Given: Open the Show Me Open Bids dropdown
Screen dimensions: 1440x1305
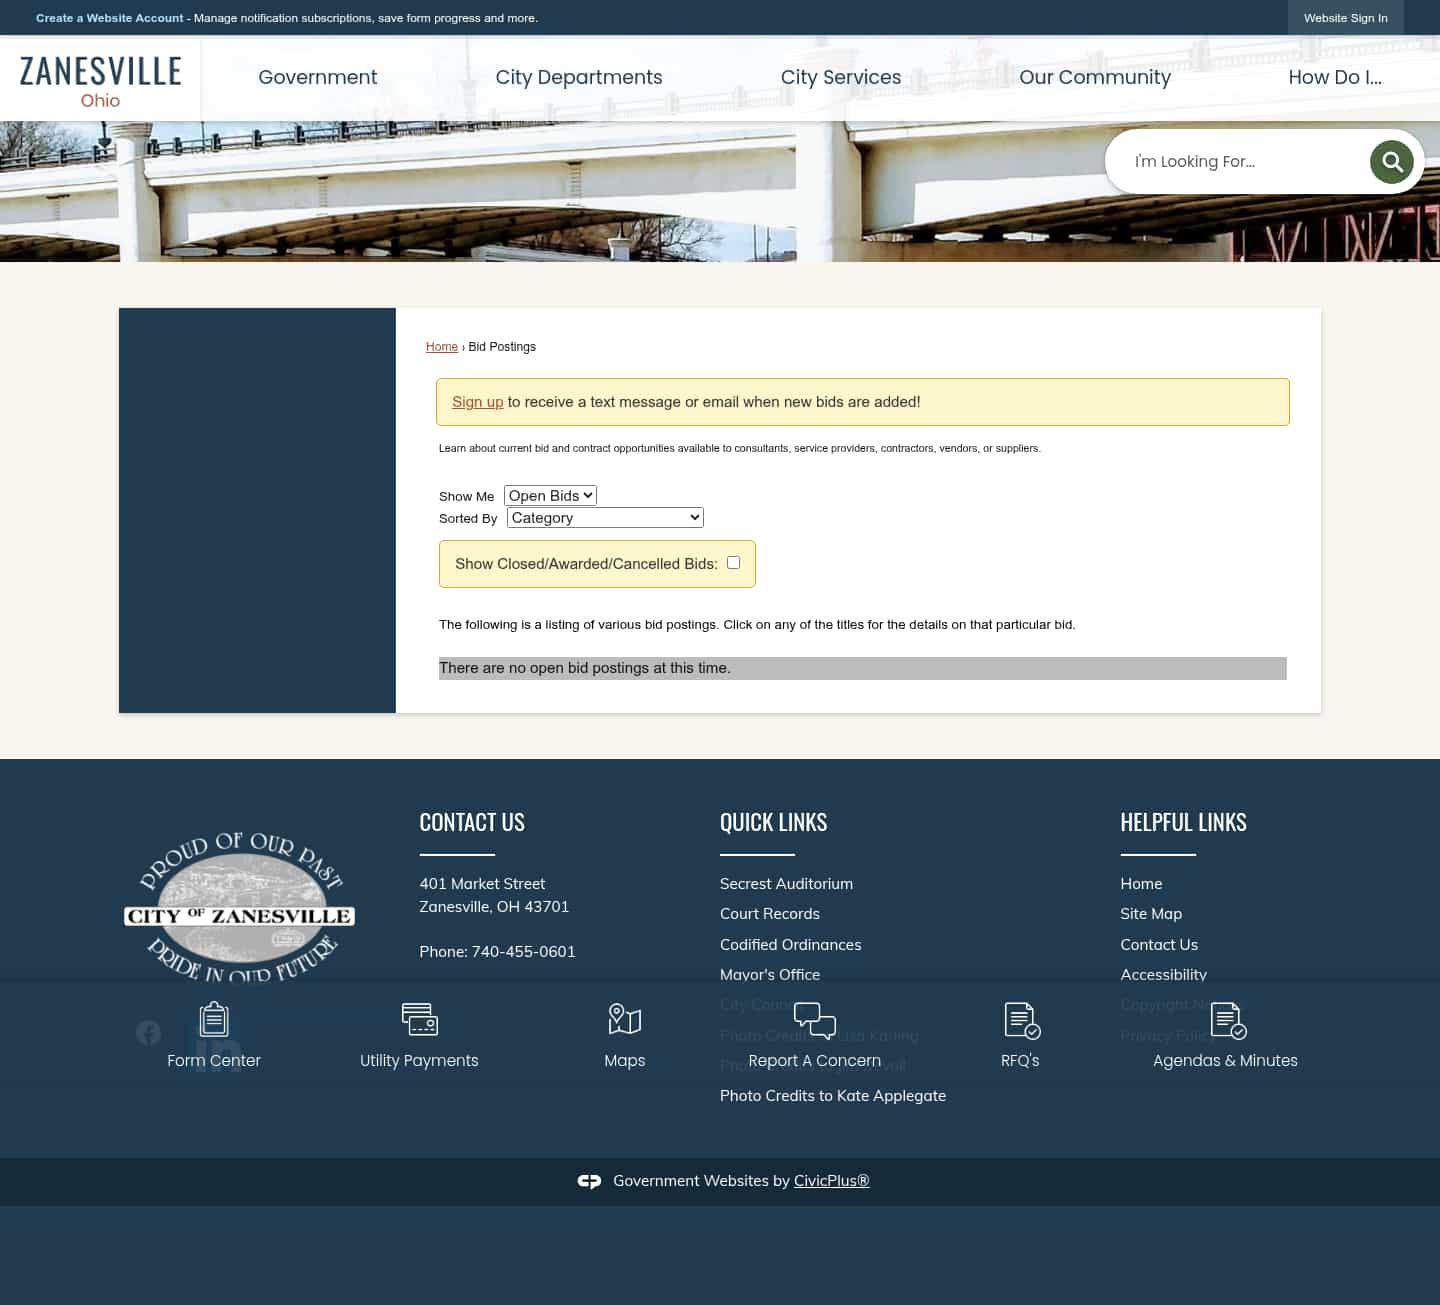Looking at the screenshot, I should pyautogui.click(x=550, y=495).
